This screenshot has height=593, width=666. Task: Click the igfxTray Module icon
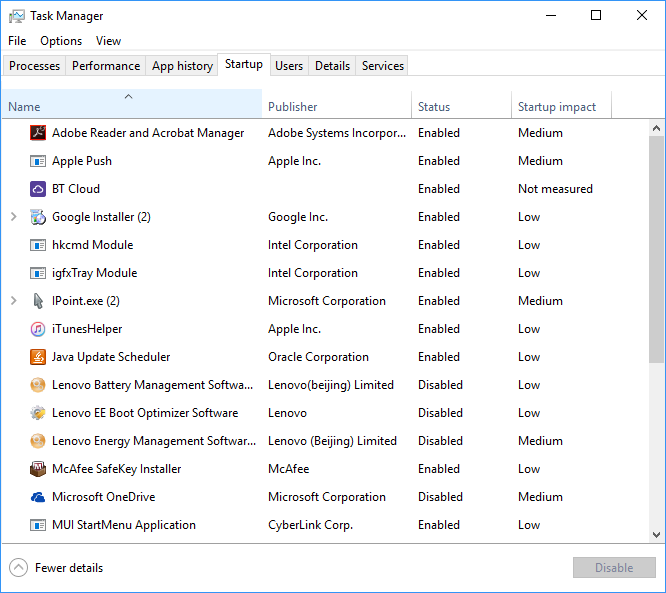coord(38,273)
